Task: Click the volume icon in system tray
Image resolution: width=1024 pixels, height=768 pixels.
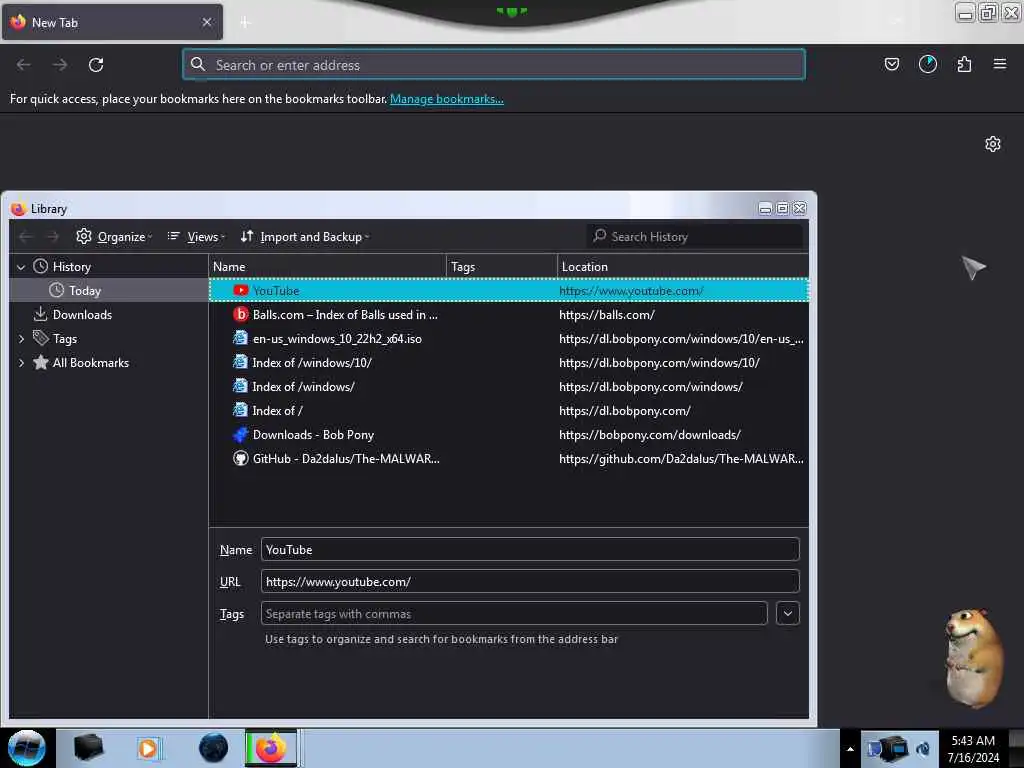Action: [923, 749]
